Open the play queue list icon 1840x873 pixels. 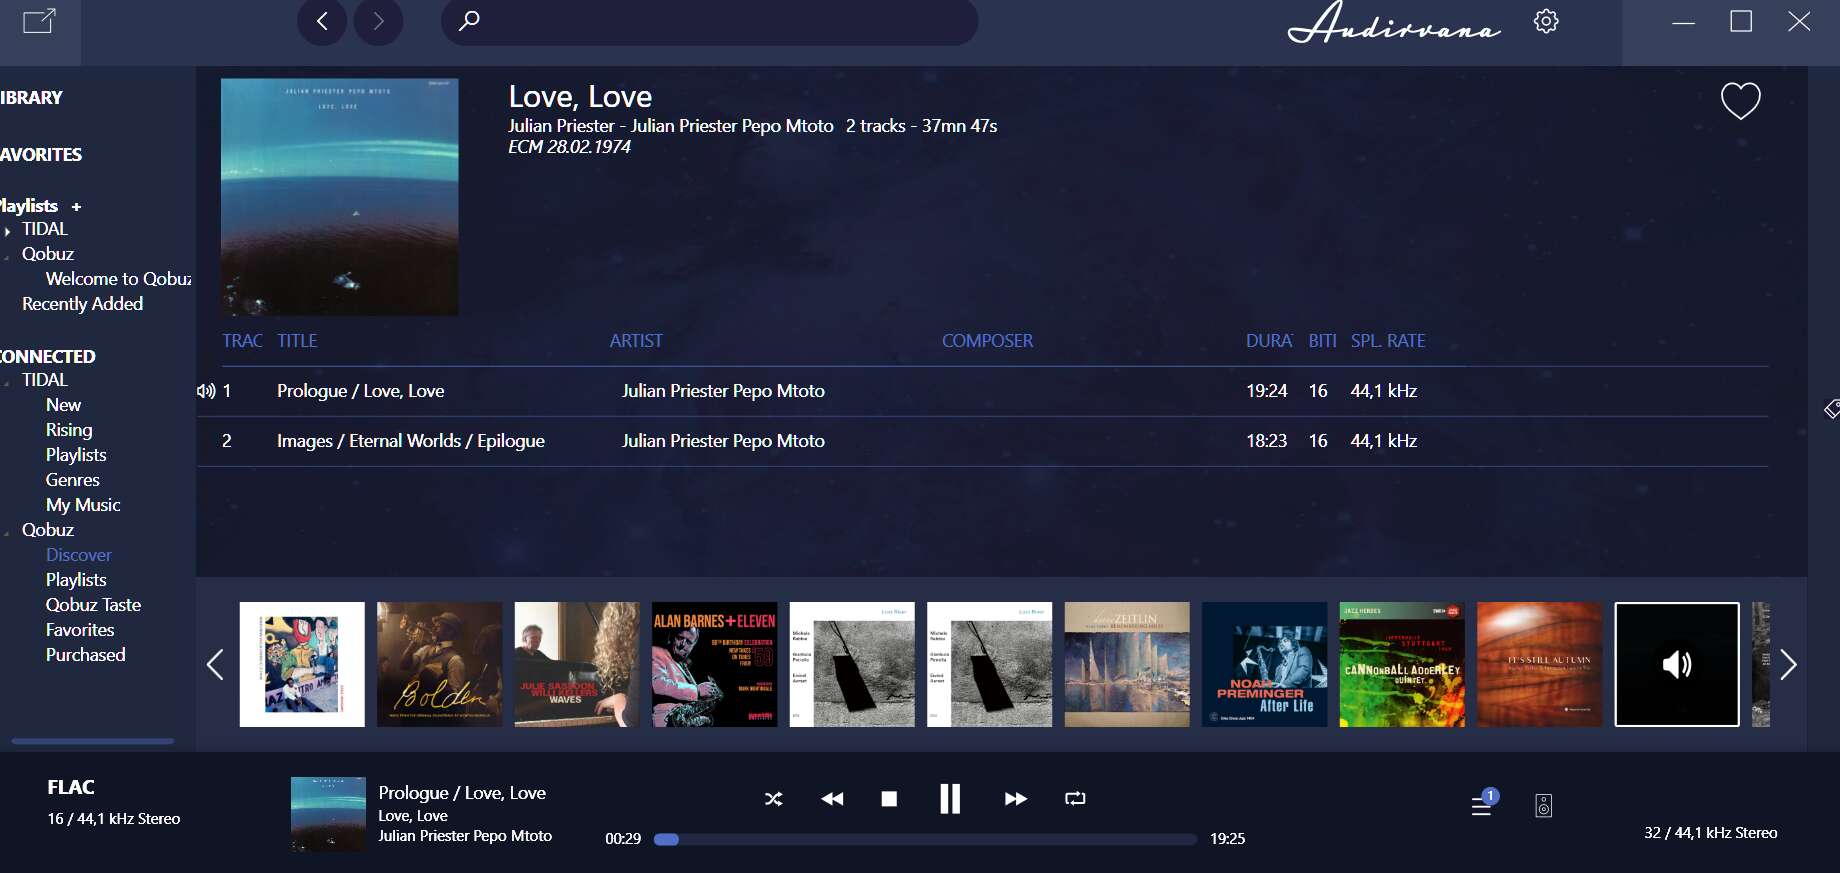tap(1482, 806)
